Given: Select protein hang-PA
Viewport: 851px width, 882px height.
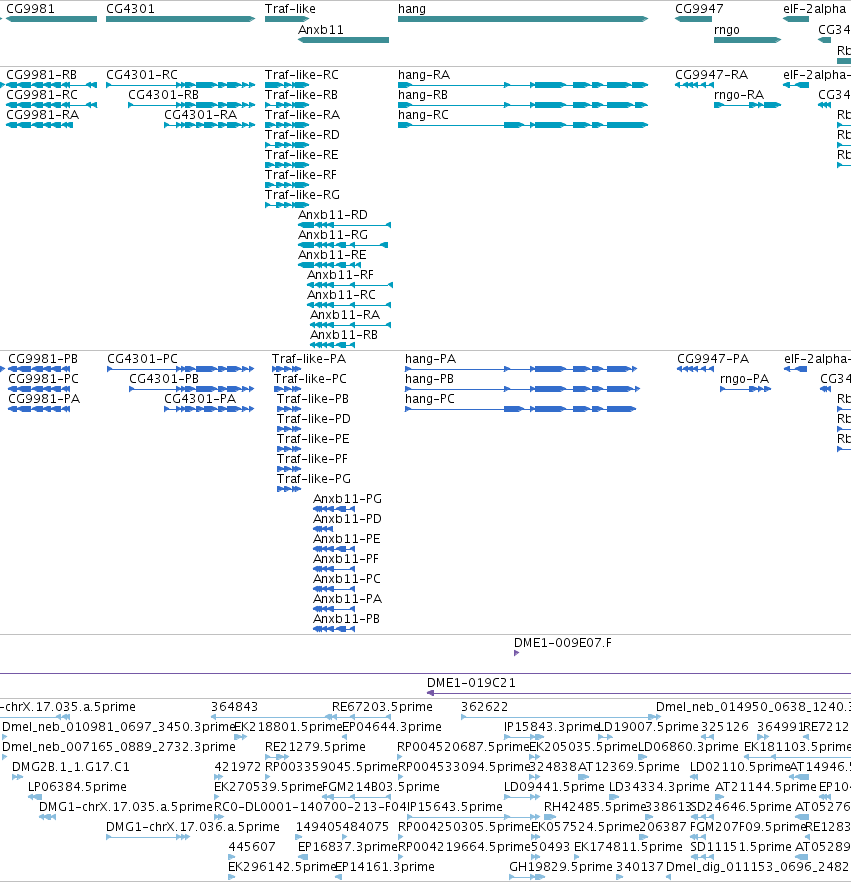Looking at the screenshot, I should 521,369.
